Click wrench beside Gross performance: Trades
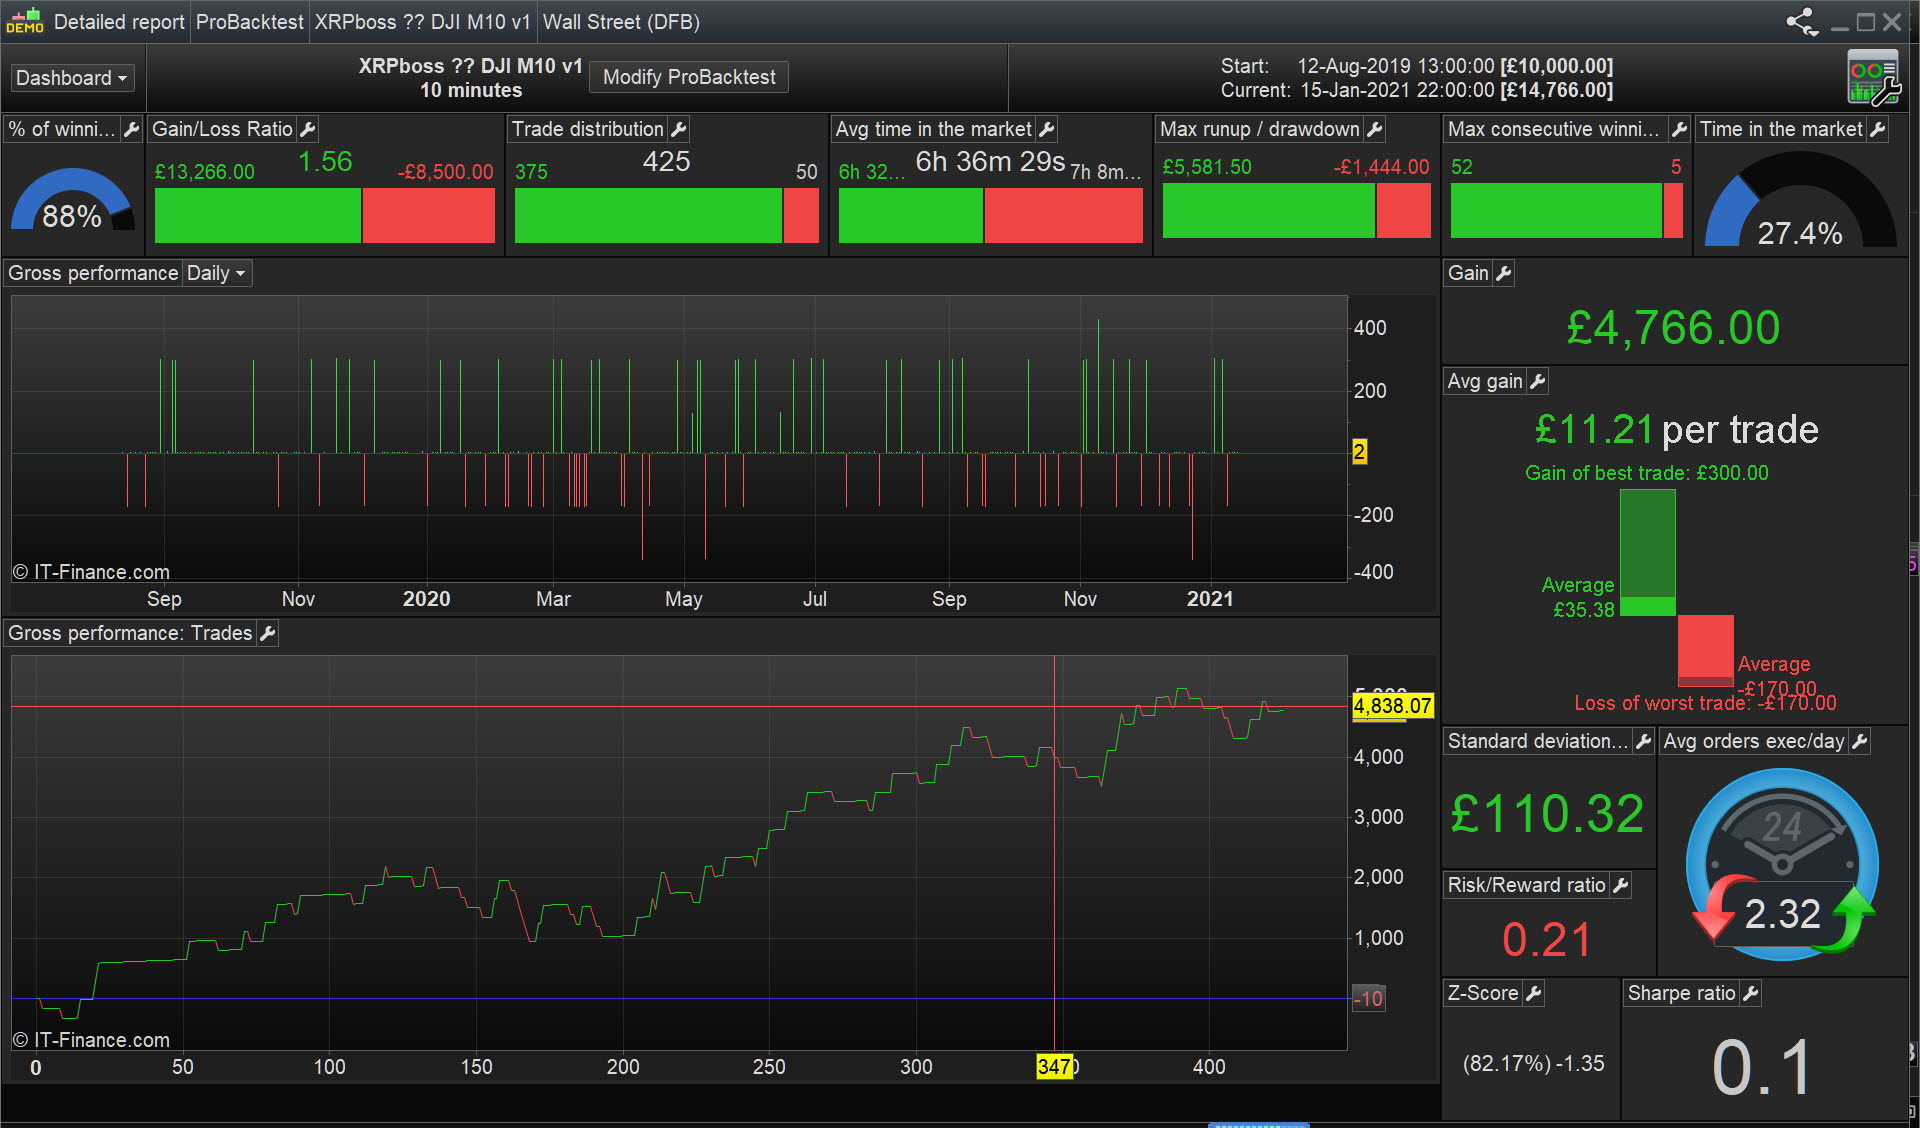This screenshot has height=1128, width=1920. (x=267, y=633)
